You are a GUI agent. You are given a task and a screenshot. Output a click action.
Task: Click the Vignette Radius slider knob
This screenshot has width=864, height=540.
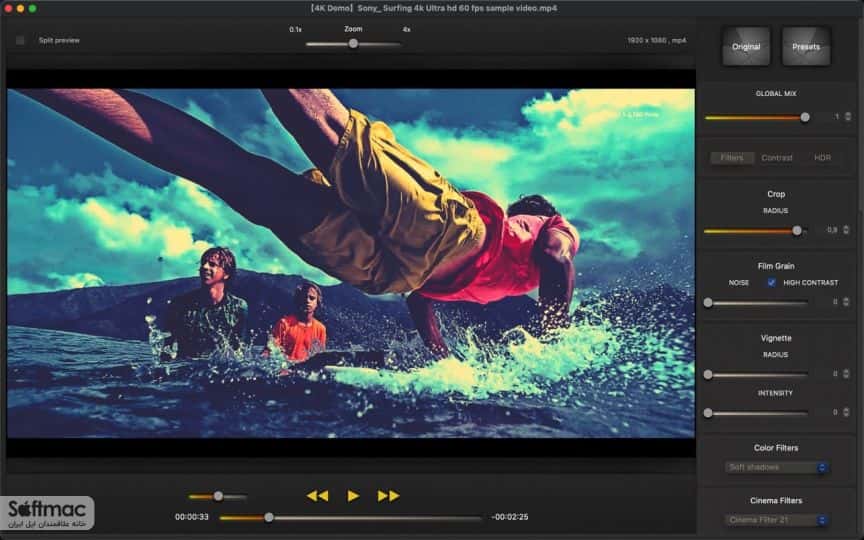(x=708, y=375)
